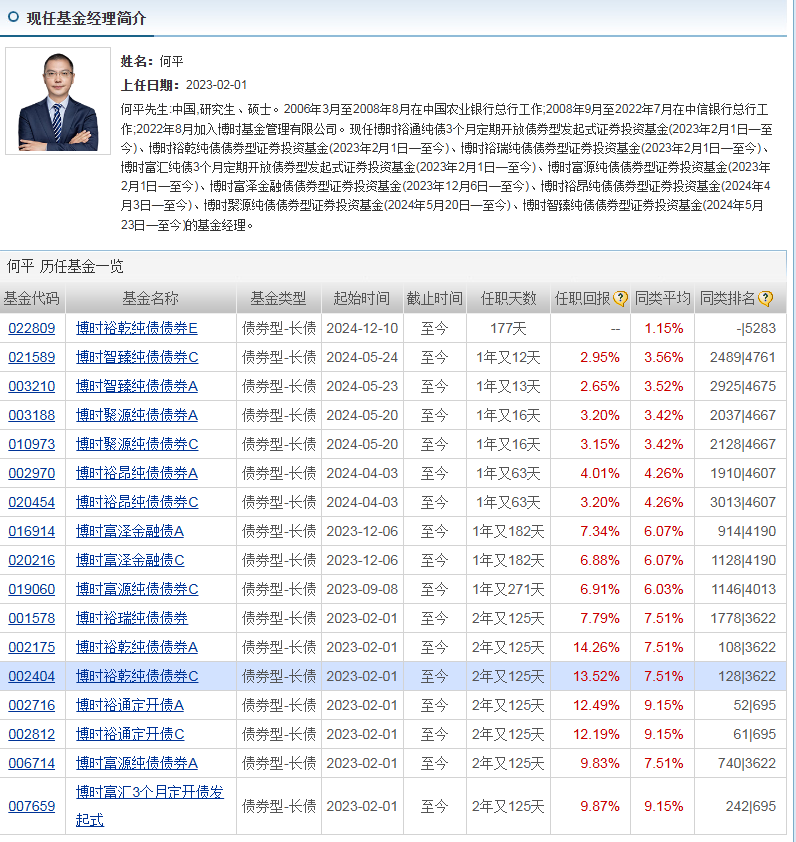796x842 pixels.
Task: Open fund code 010973
Action: (x=32, y=444)
